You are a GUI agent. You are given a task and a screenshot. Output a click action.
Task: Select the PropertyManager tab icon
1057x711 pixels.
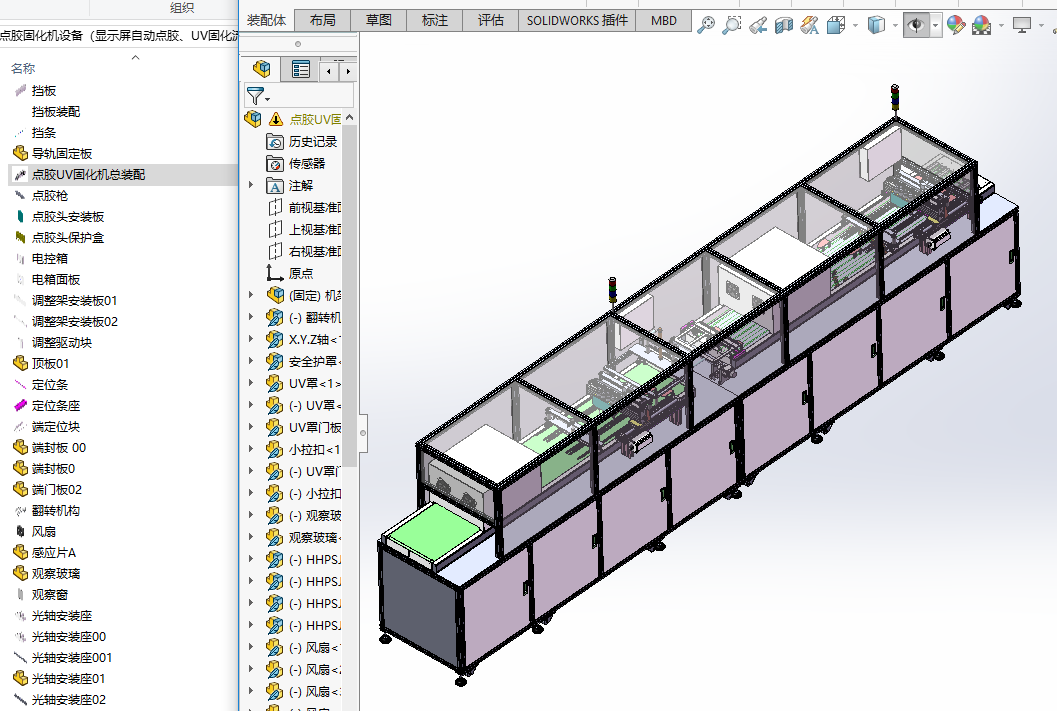coord(301,69)
